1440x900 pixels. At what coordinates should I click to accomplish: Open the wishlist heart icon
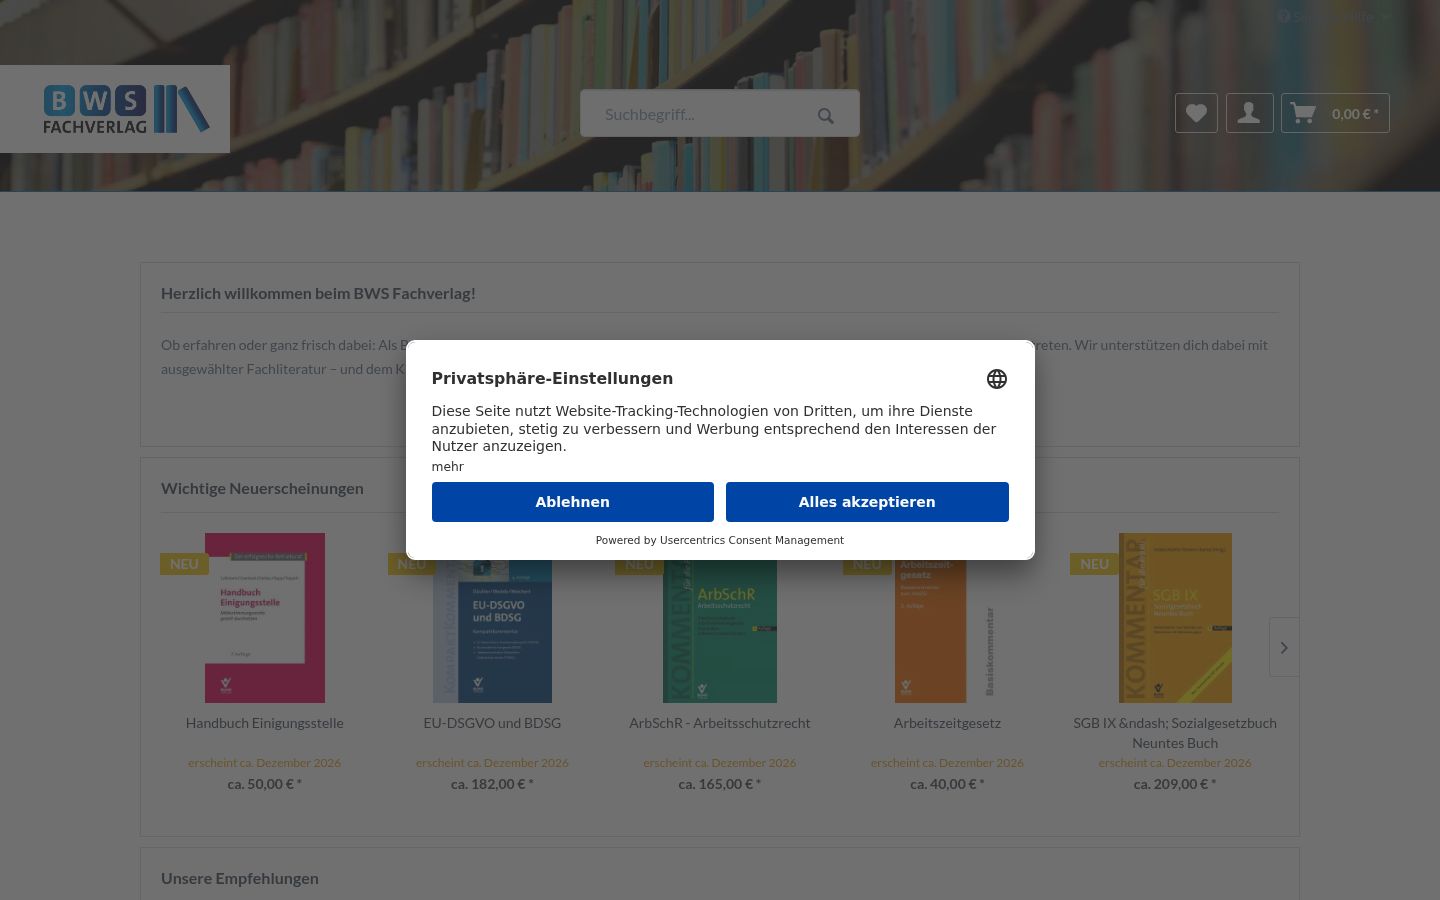1196,113
